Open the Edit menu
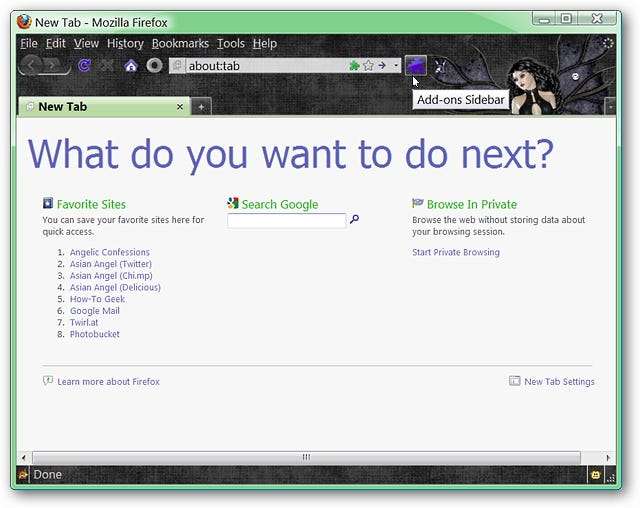 pos(55,43)
